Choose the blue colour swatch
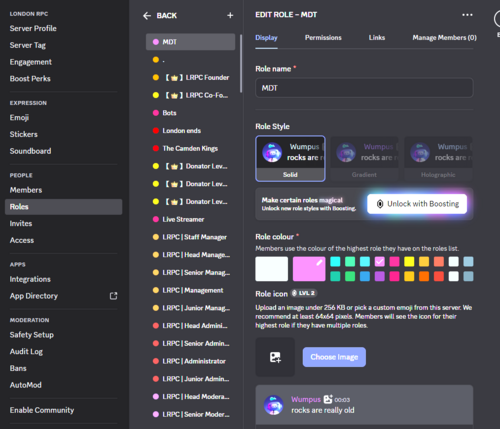Viewport: 500px width, 429px height. click(x=365, y=276)
